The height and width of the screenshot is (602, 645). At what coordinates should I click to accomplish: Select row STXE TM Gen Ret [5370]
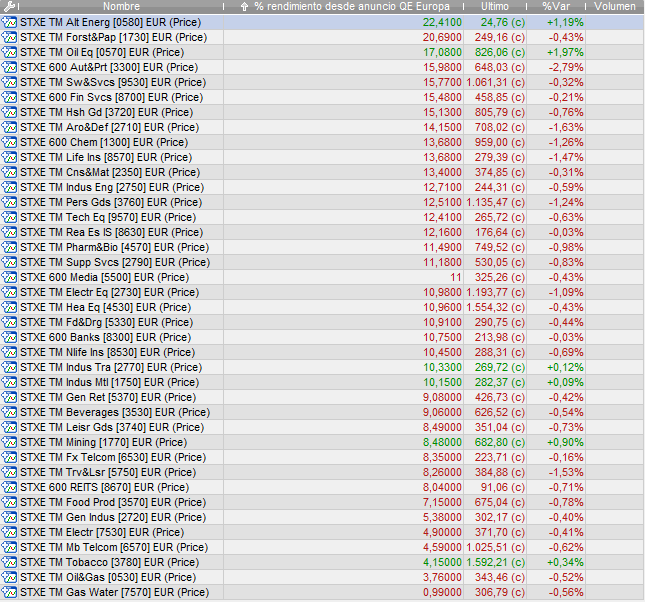click(x=322, y=398)
